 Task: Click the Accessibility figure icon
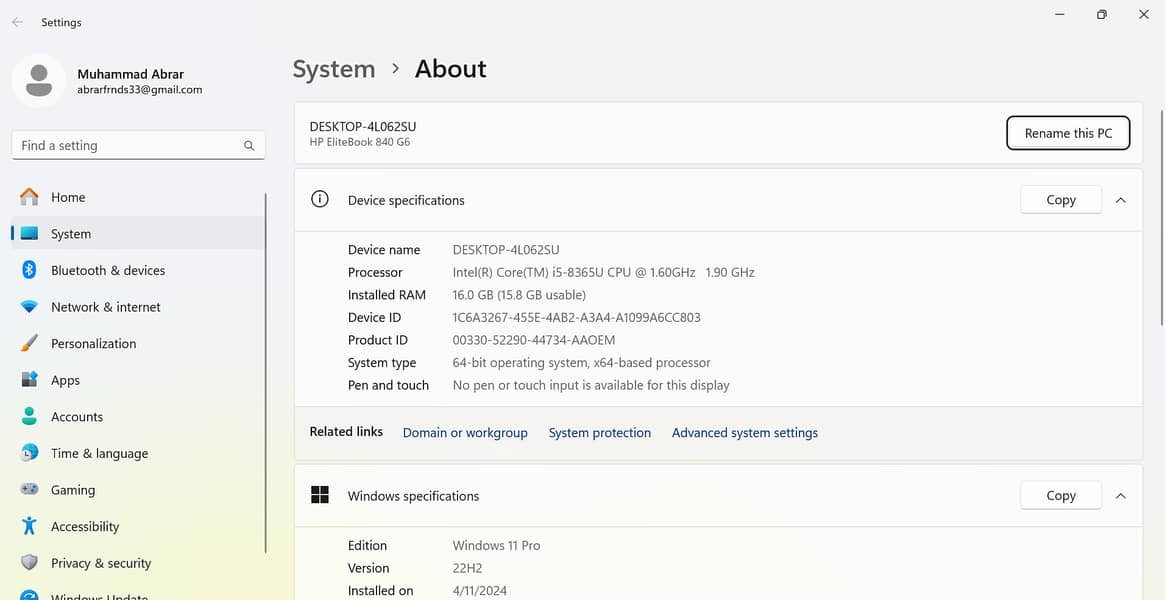point(30,526)
